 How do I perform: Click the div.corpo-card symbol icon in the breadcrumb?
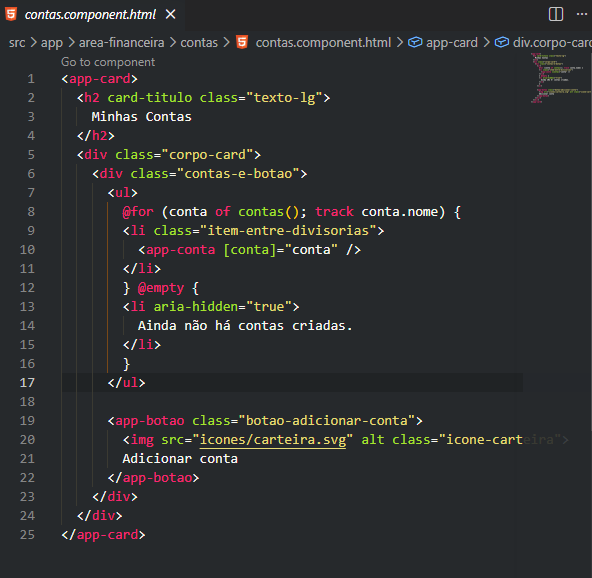tap(502, 42)
